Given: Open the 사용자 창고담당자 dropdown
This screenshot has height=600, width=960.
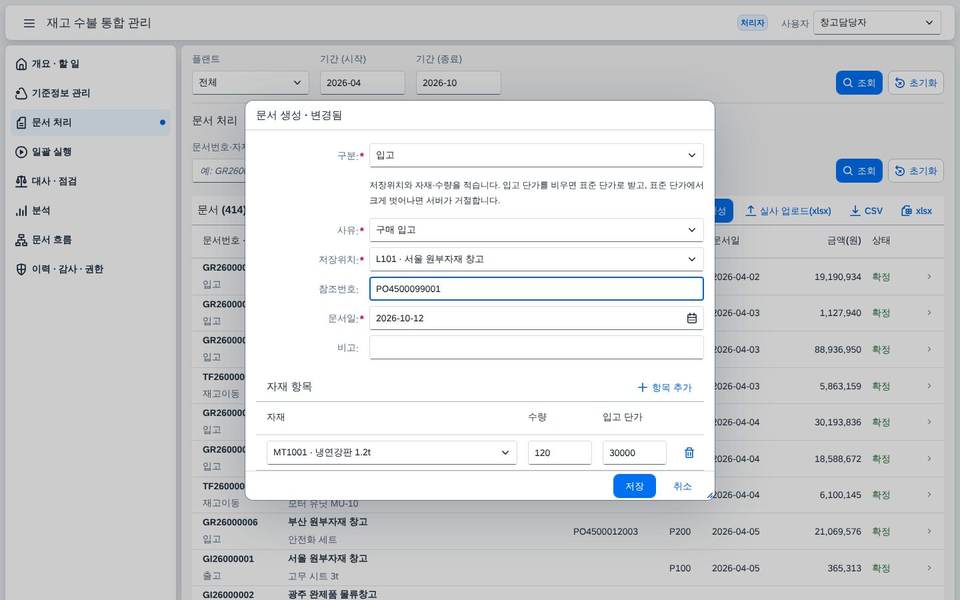Looking at the screenshot, I should (876, 23).
